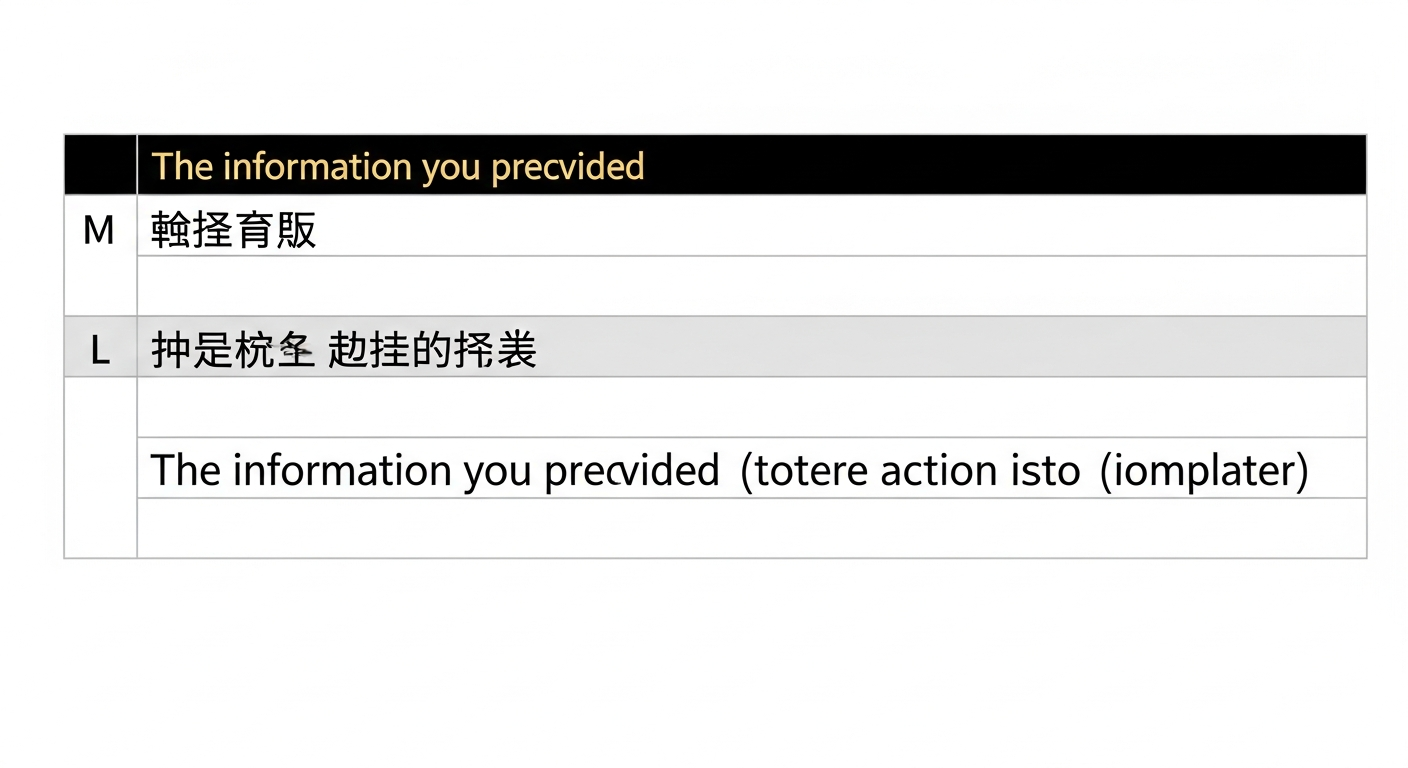Click the word "you" in the black header
Screen dimensions: 1408x768
pyautogui.click(x=451, y=167)
